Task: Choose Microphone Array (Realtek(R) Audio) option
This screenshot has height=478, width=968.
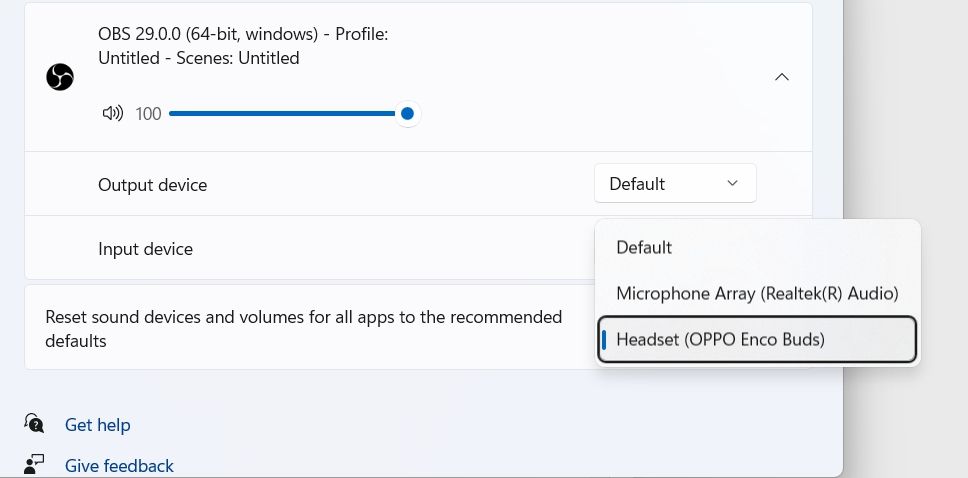Action: tap(757, 293)
